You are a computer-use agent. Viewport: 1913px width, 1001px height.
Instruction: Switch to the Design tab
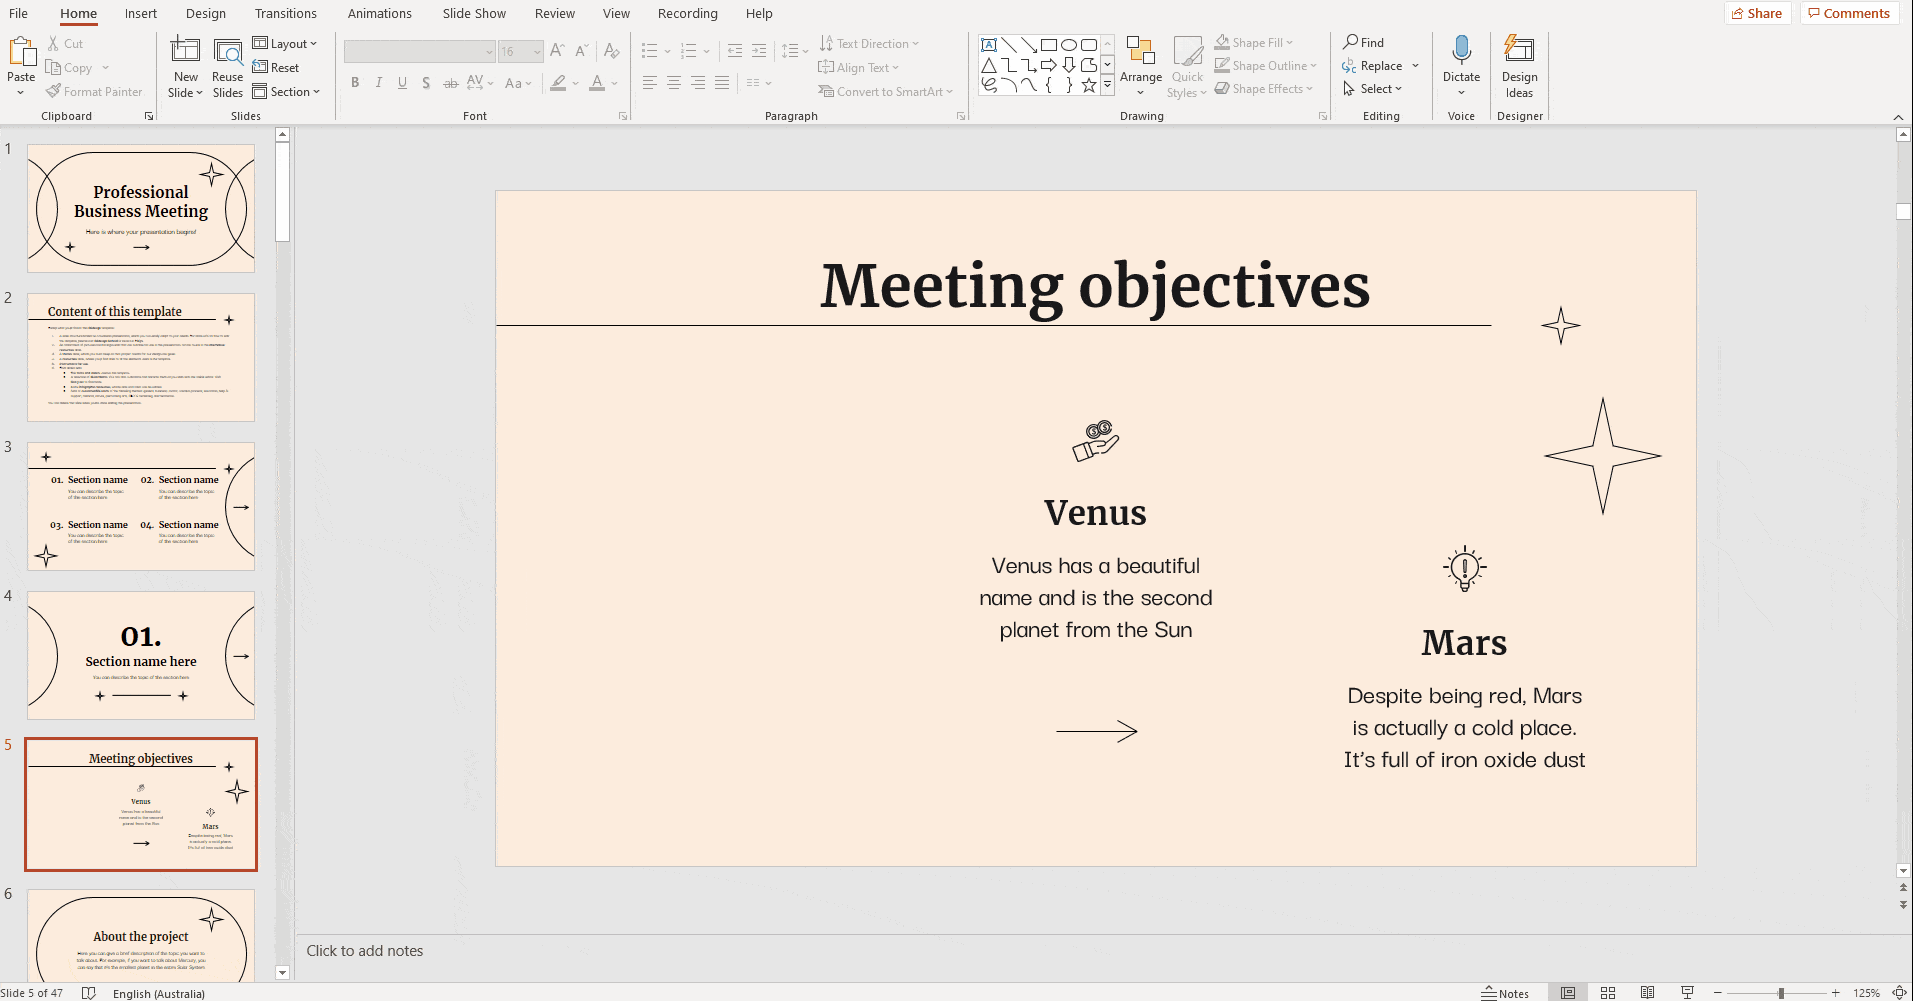206,14
